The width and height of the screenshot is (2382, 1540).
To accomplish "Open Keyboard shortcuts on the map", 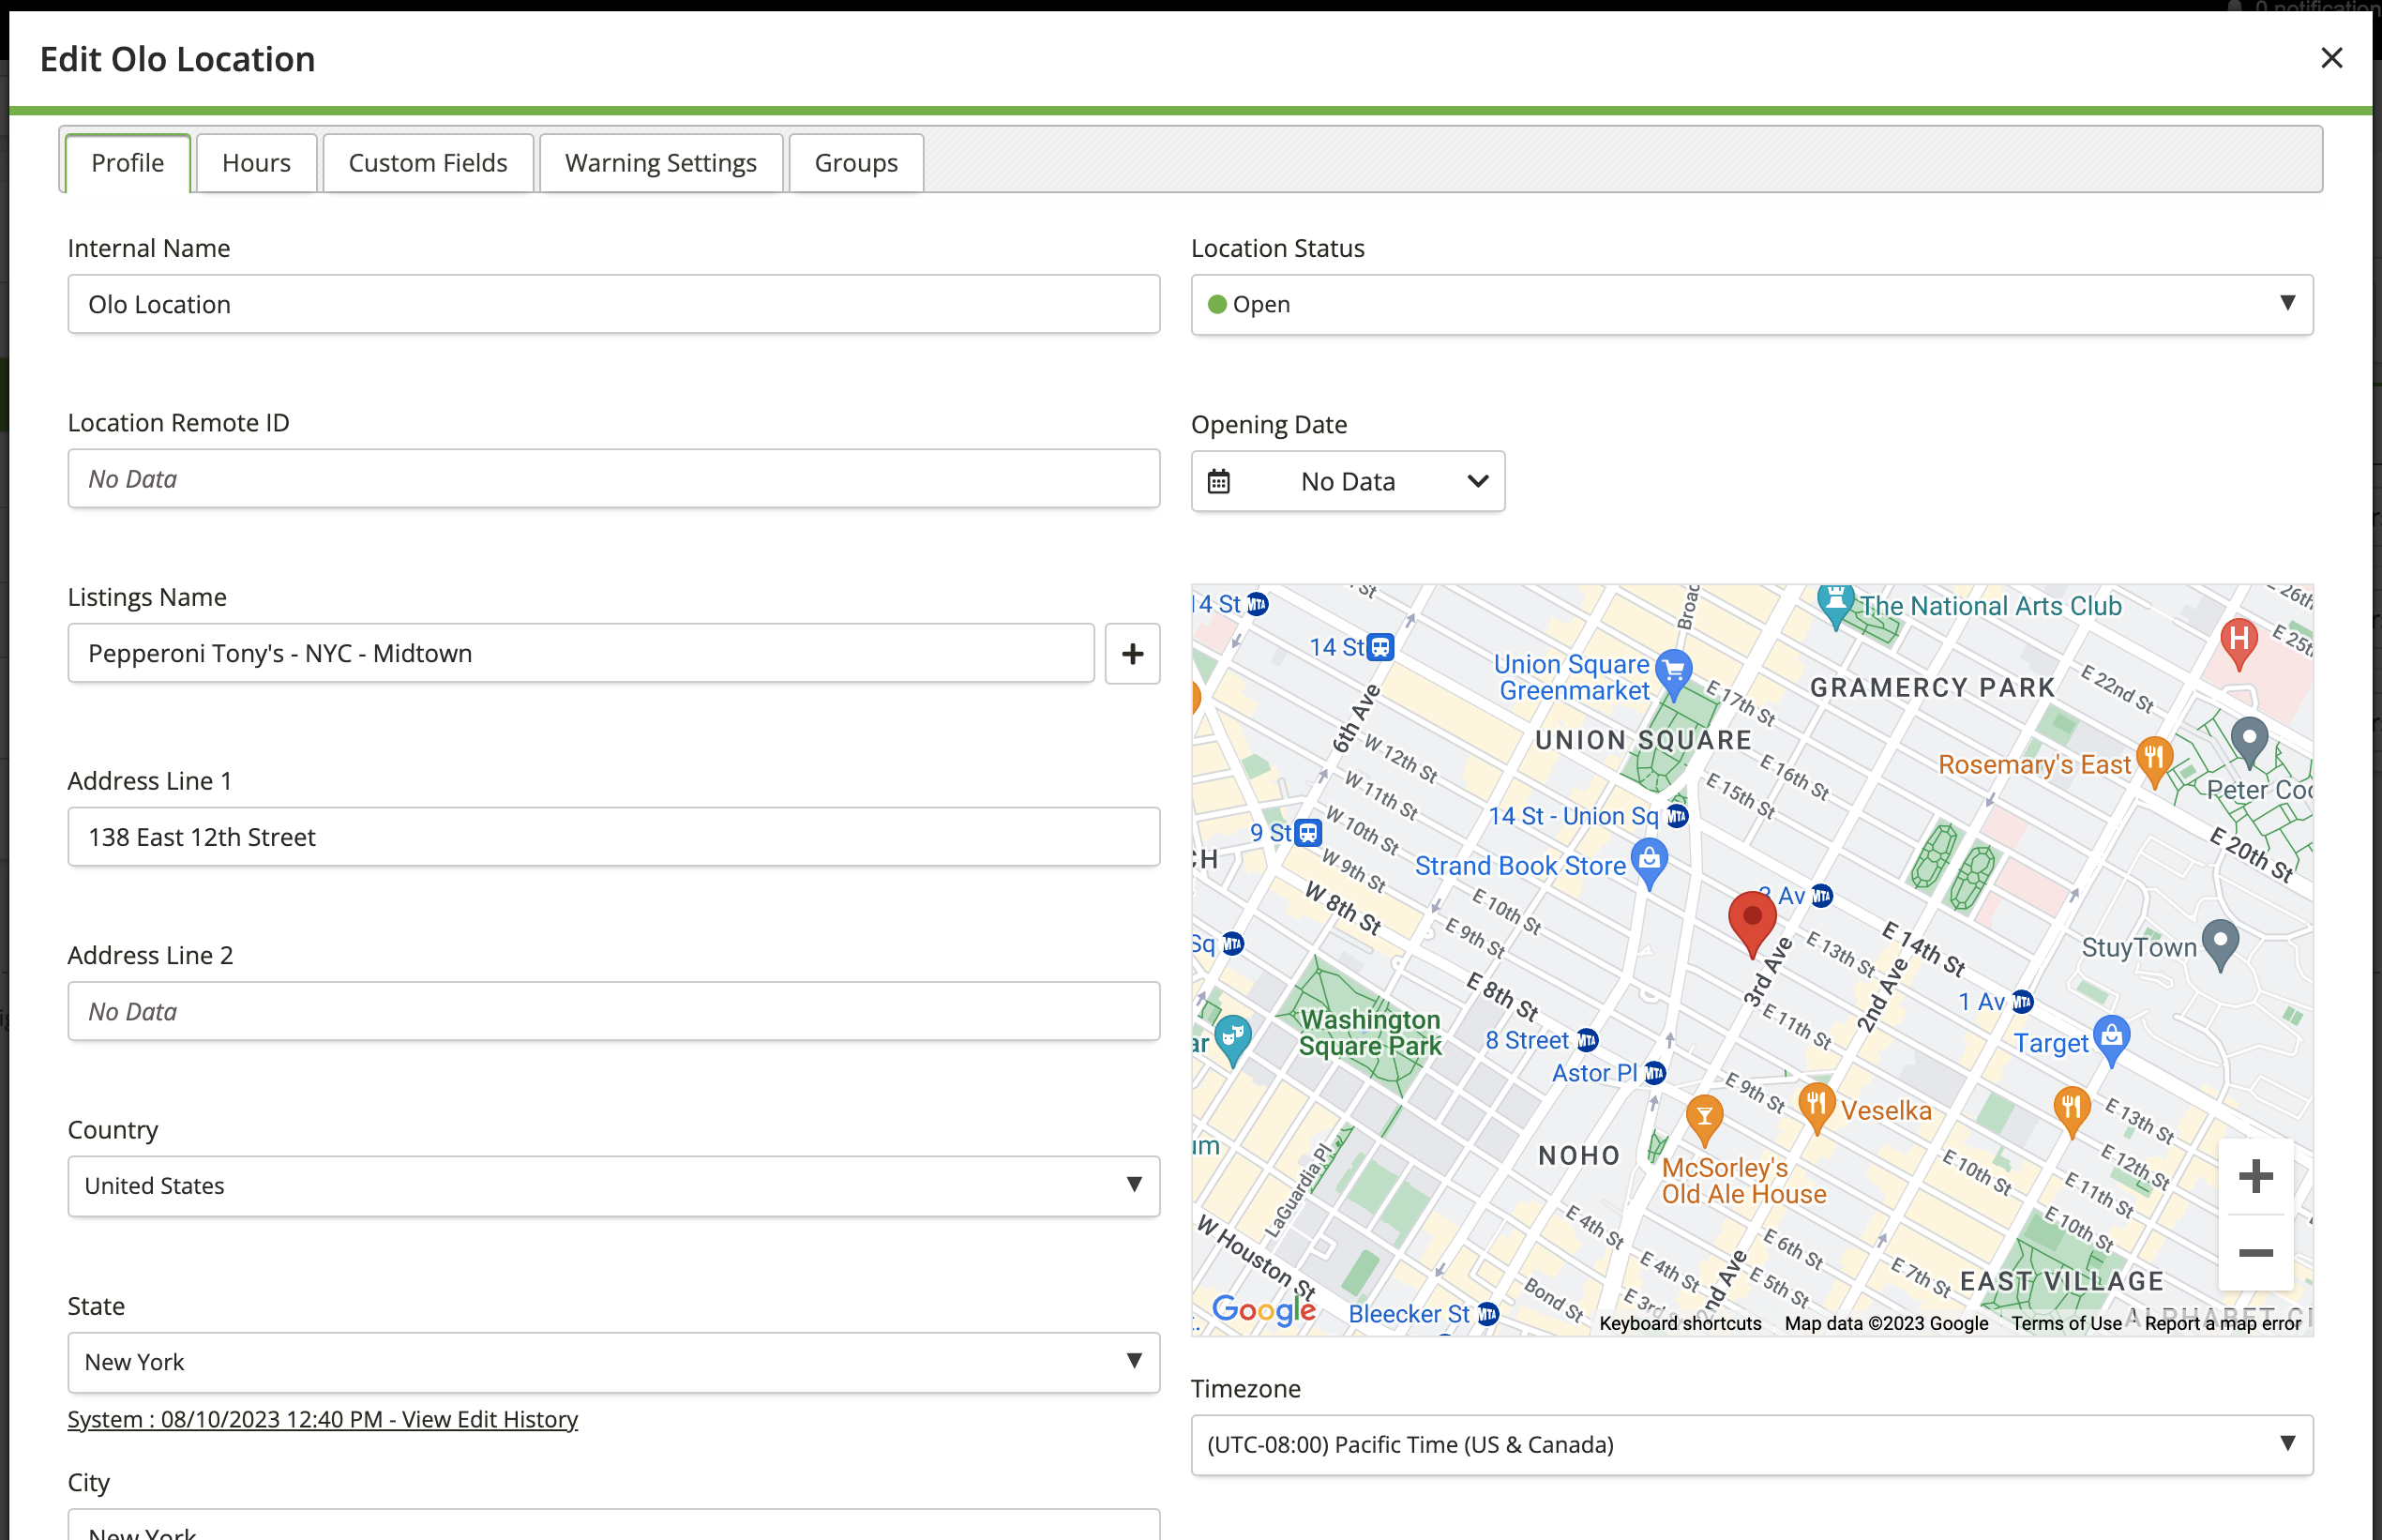I will (1680, 1323).
